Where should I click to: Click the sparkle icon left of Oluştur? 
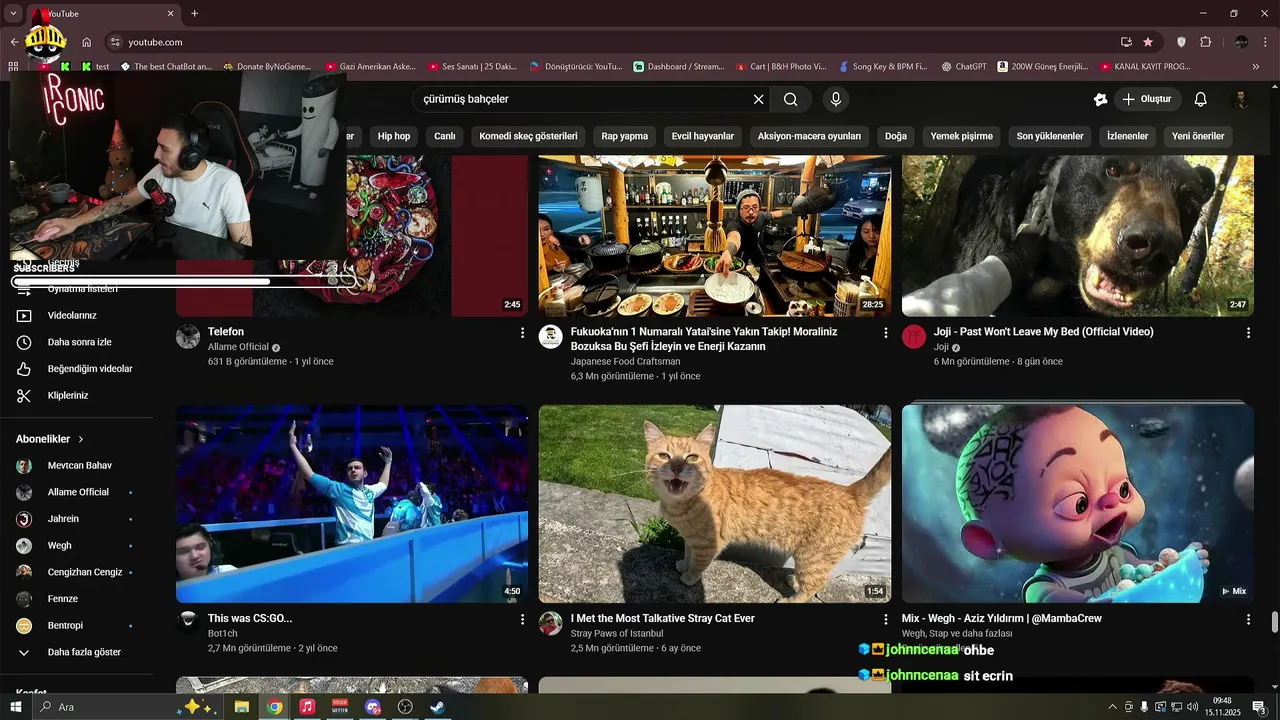1100,99
